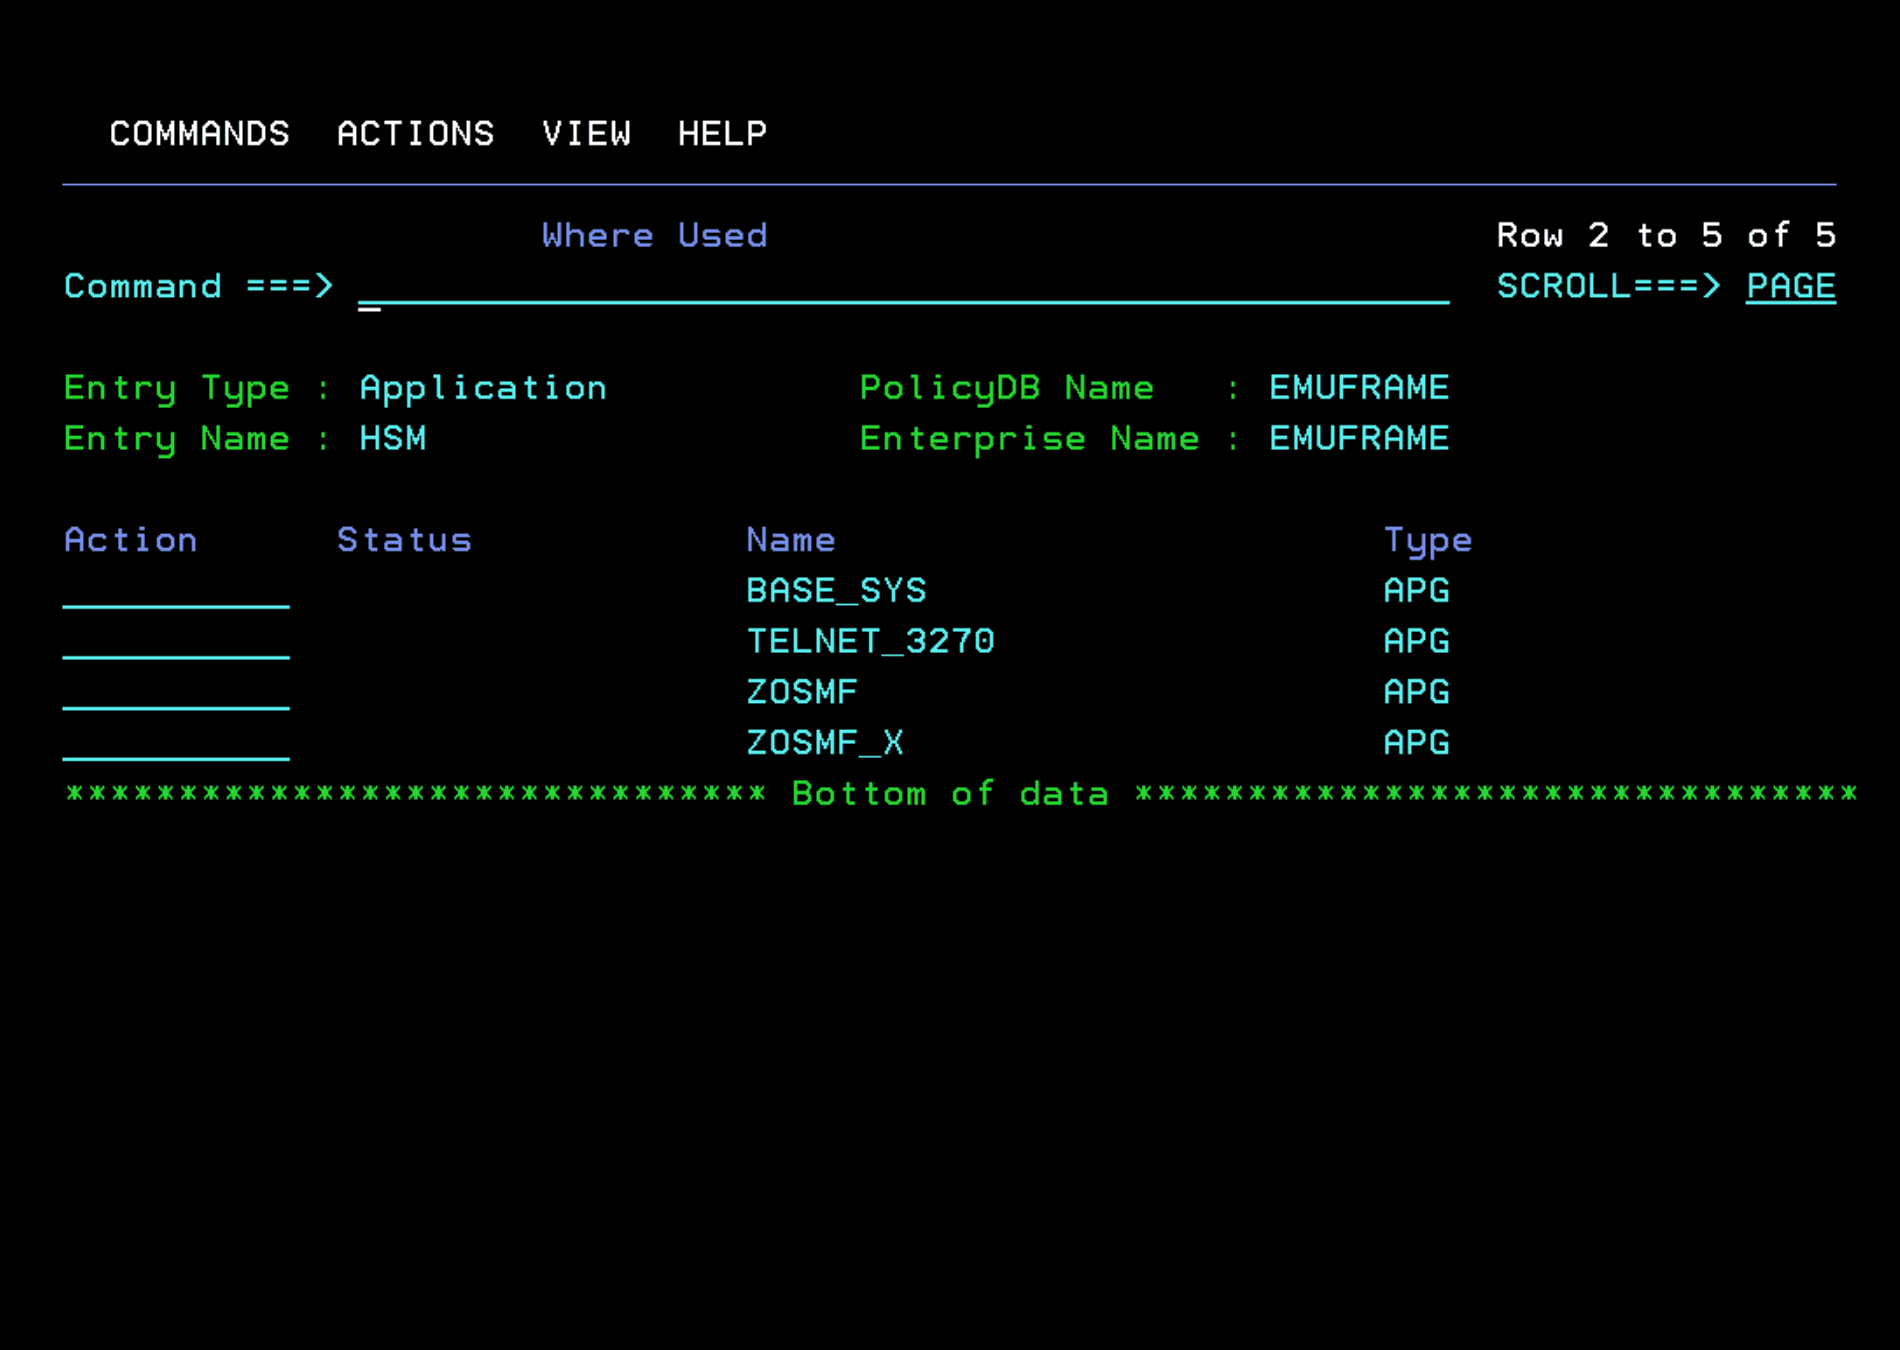Click the Name column header
Screen dimensions: 1900x1350
790,539
